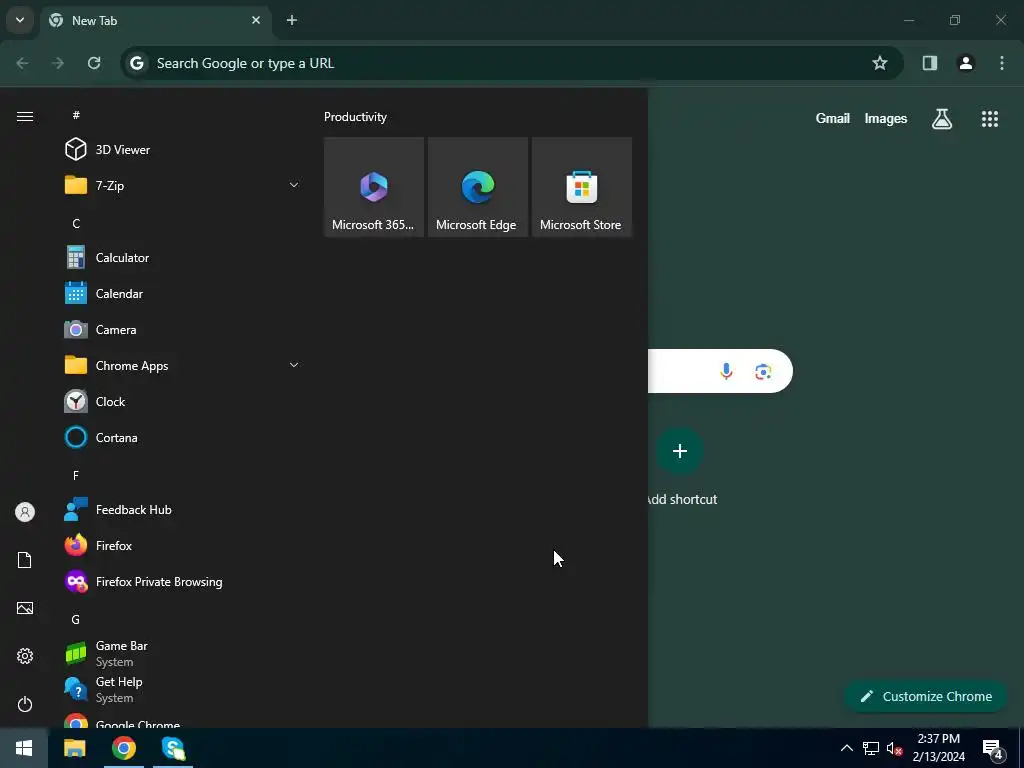Click the F letter section header

point(76,475)
